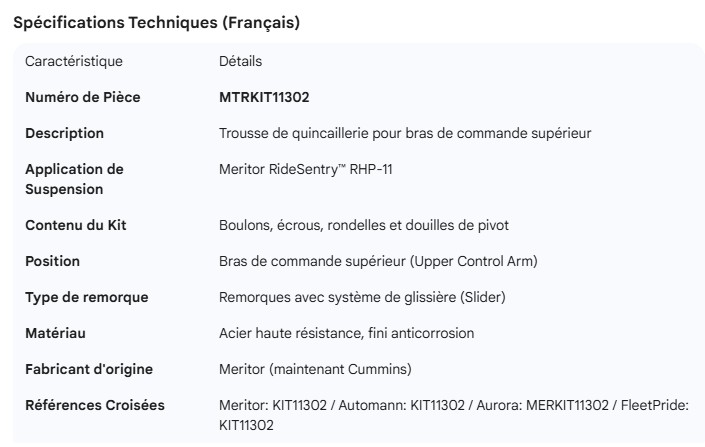Click the Description row label
Viewport: 705px width, 447px height.
[x=64, y=134]
